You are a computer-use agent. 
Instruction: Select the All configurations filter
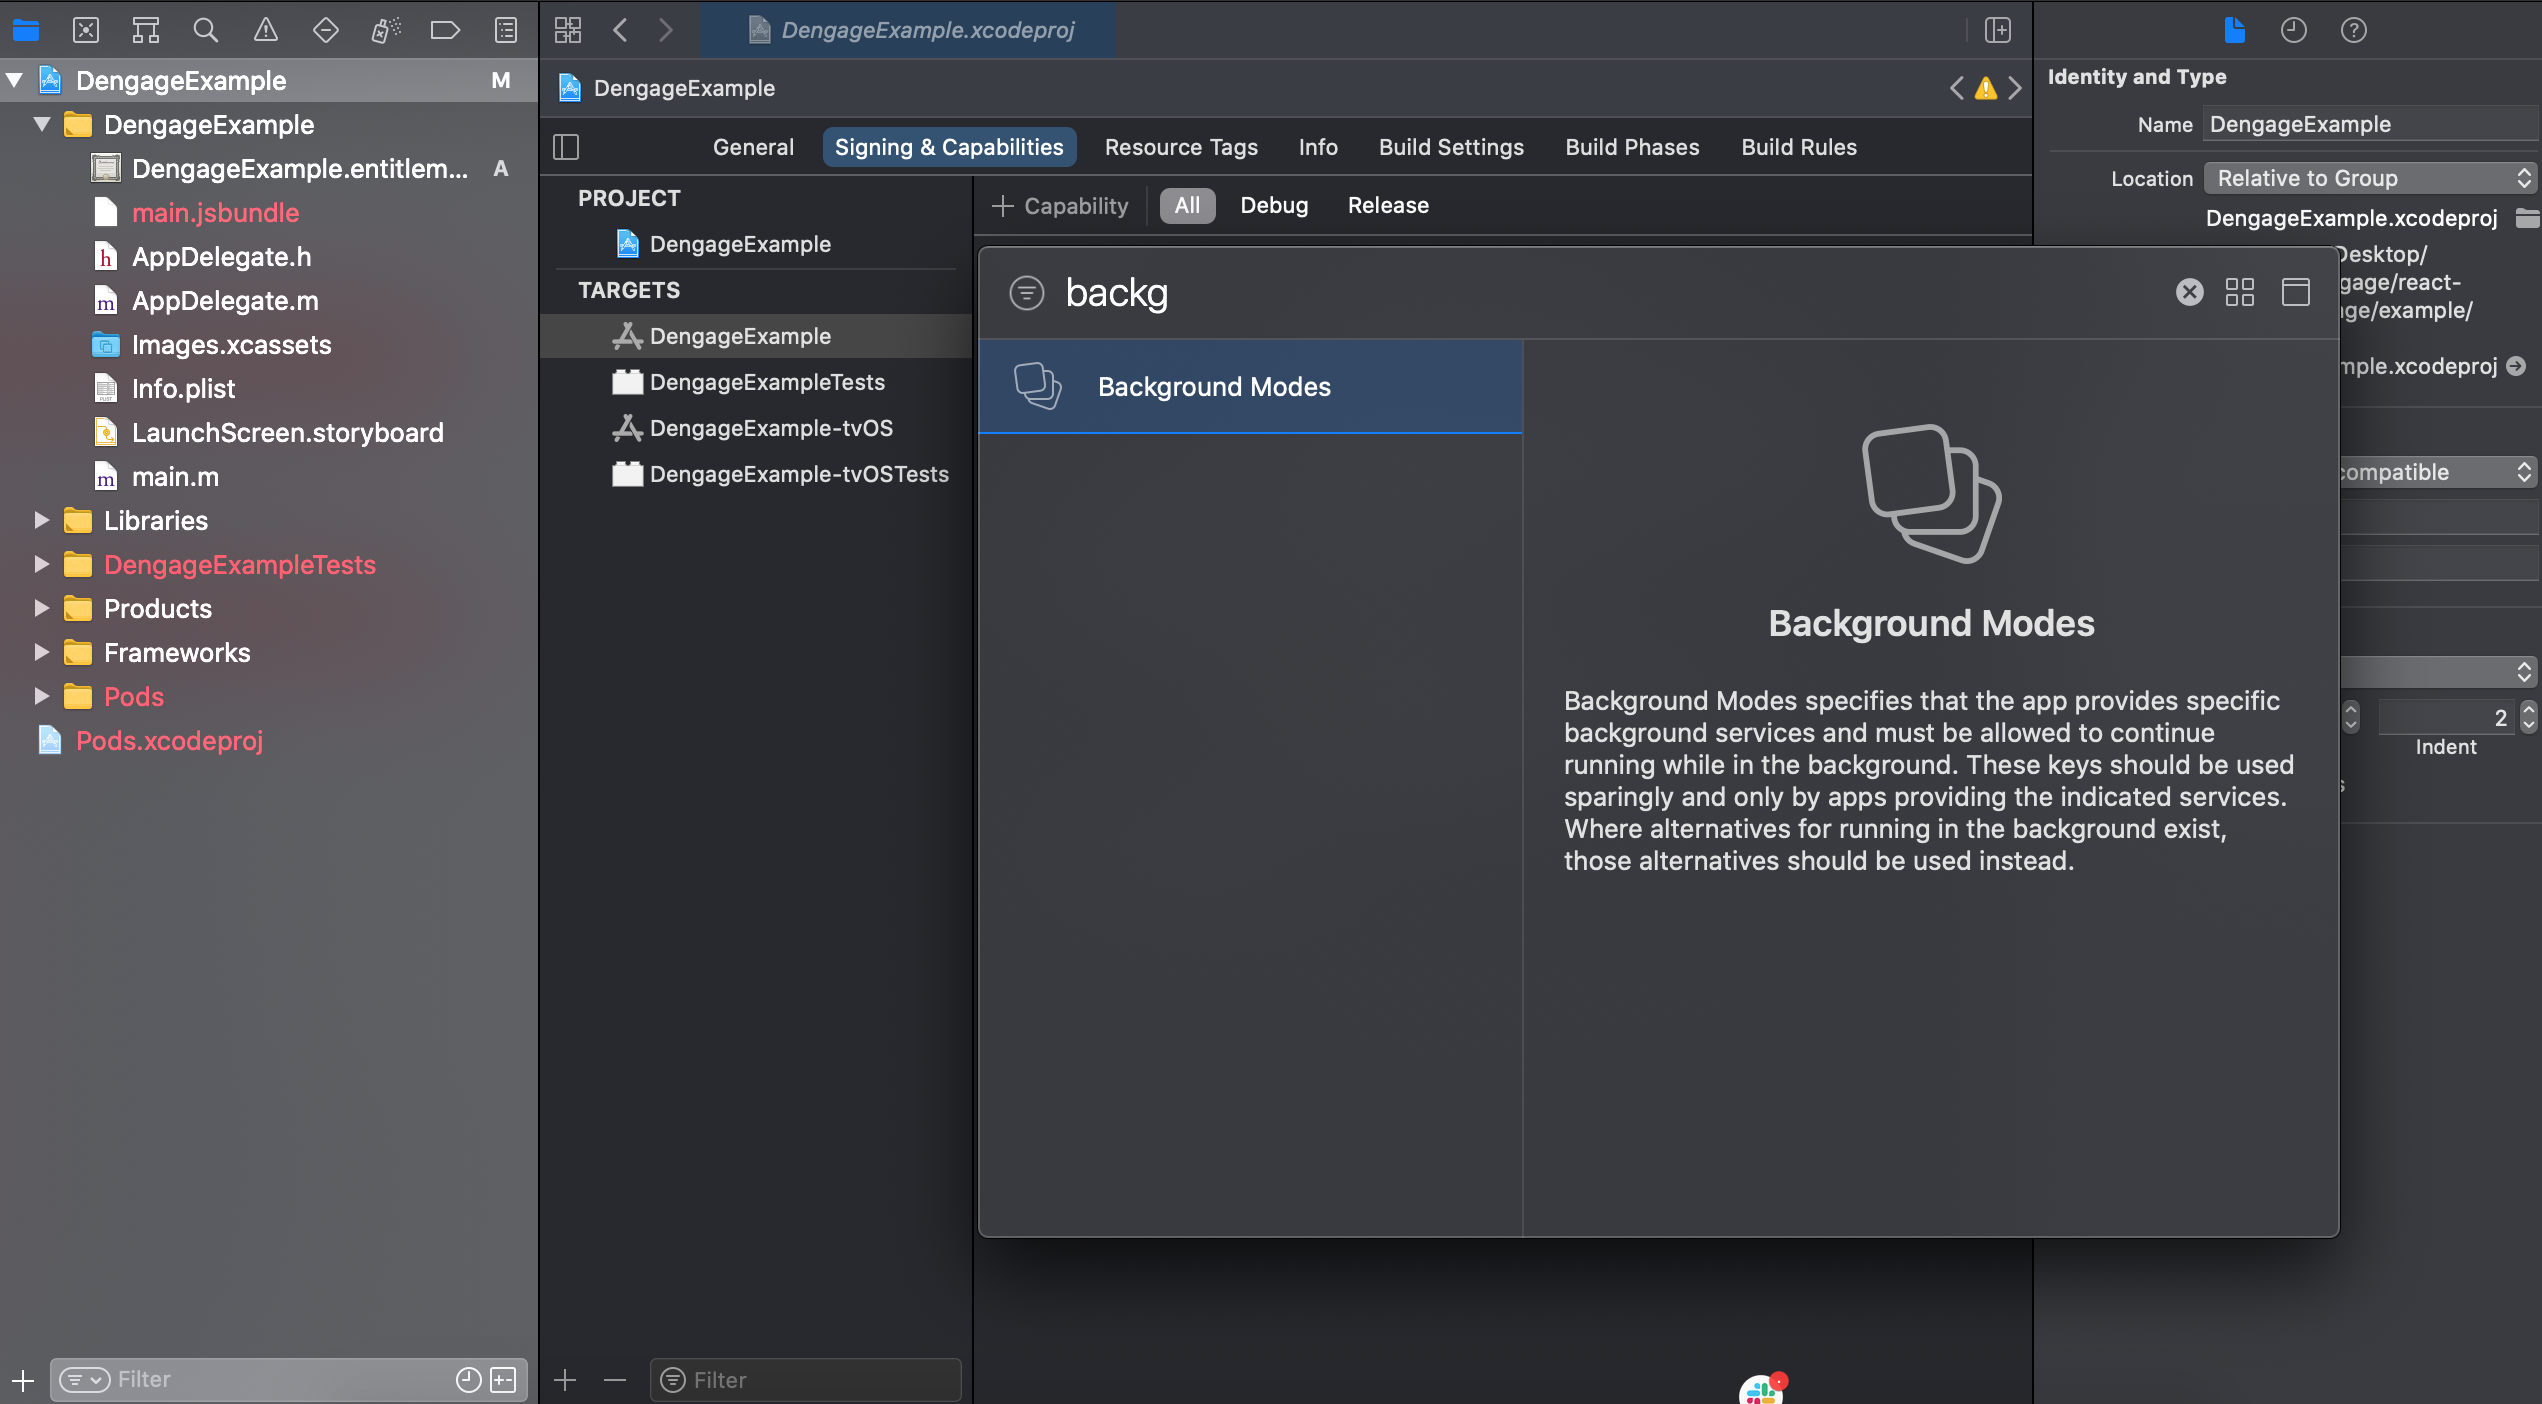(1187, 205)
